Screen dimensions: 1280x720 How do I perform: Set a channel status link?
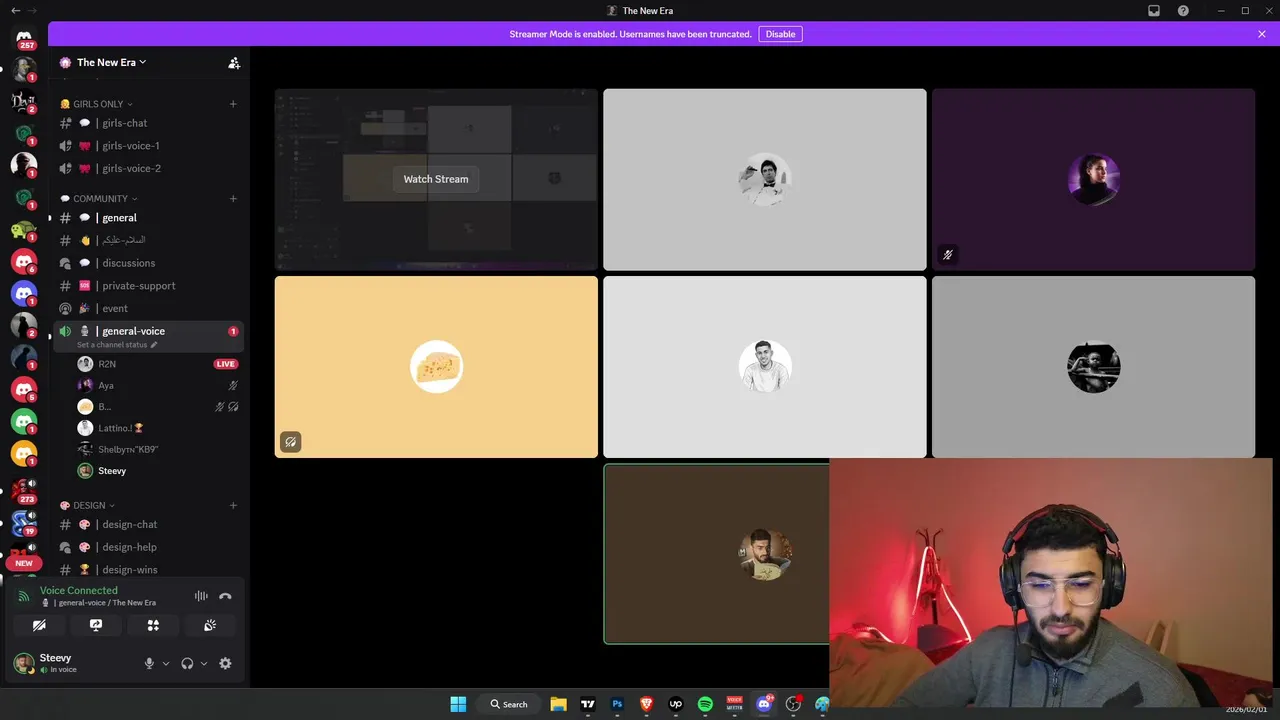(x=117, y=345)
